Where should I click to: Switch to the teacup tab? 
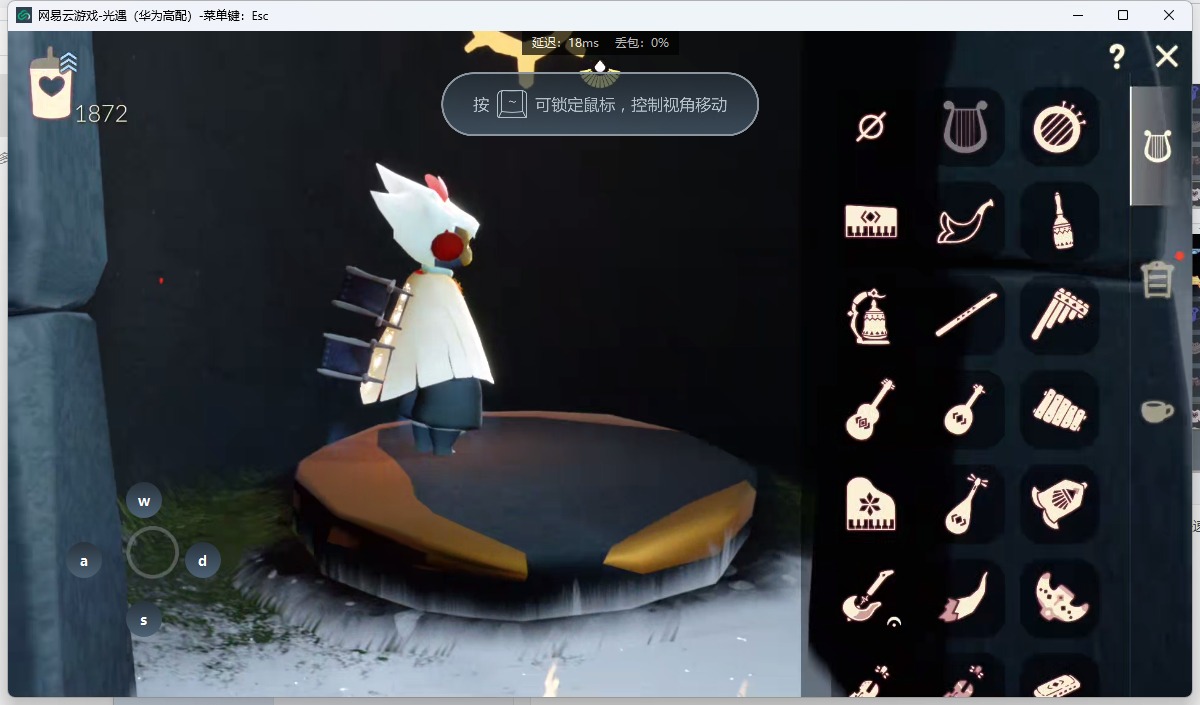click(x=1157, y=410)
